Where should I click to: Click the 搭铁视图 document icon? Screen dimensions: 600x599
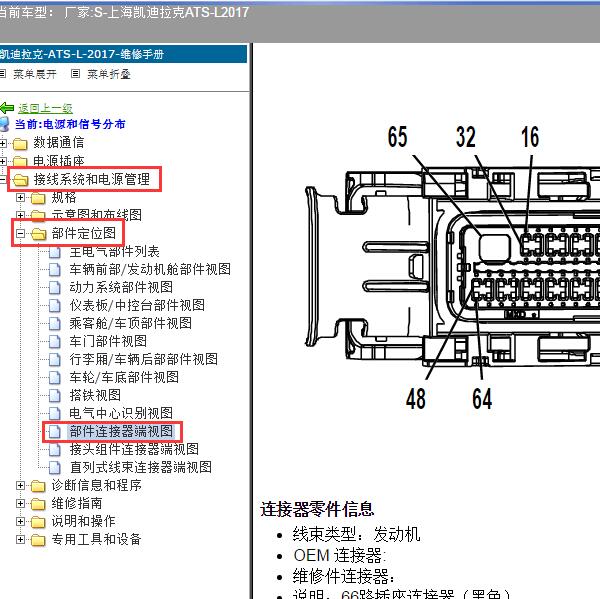55,395
